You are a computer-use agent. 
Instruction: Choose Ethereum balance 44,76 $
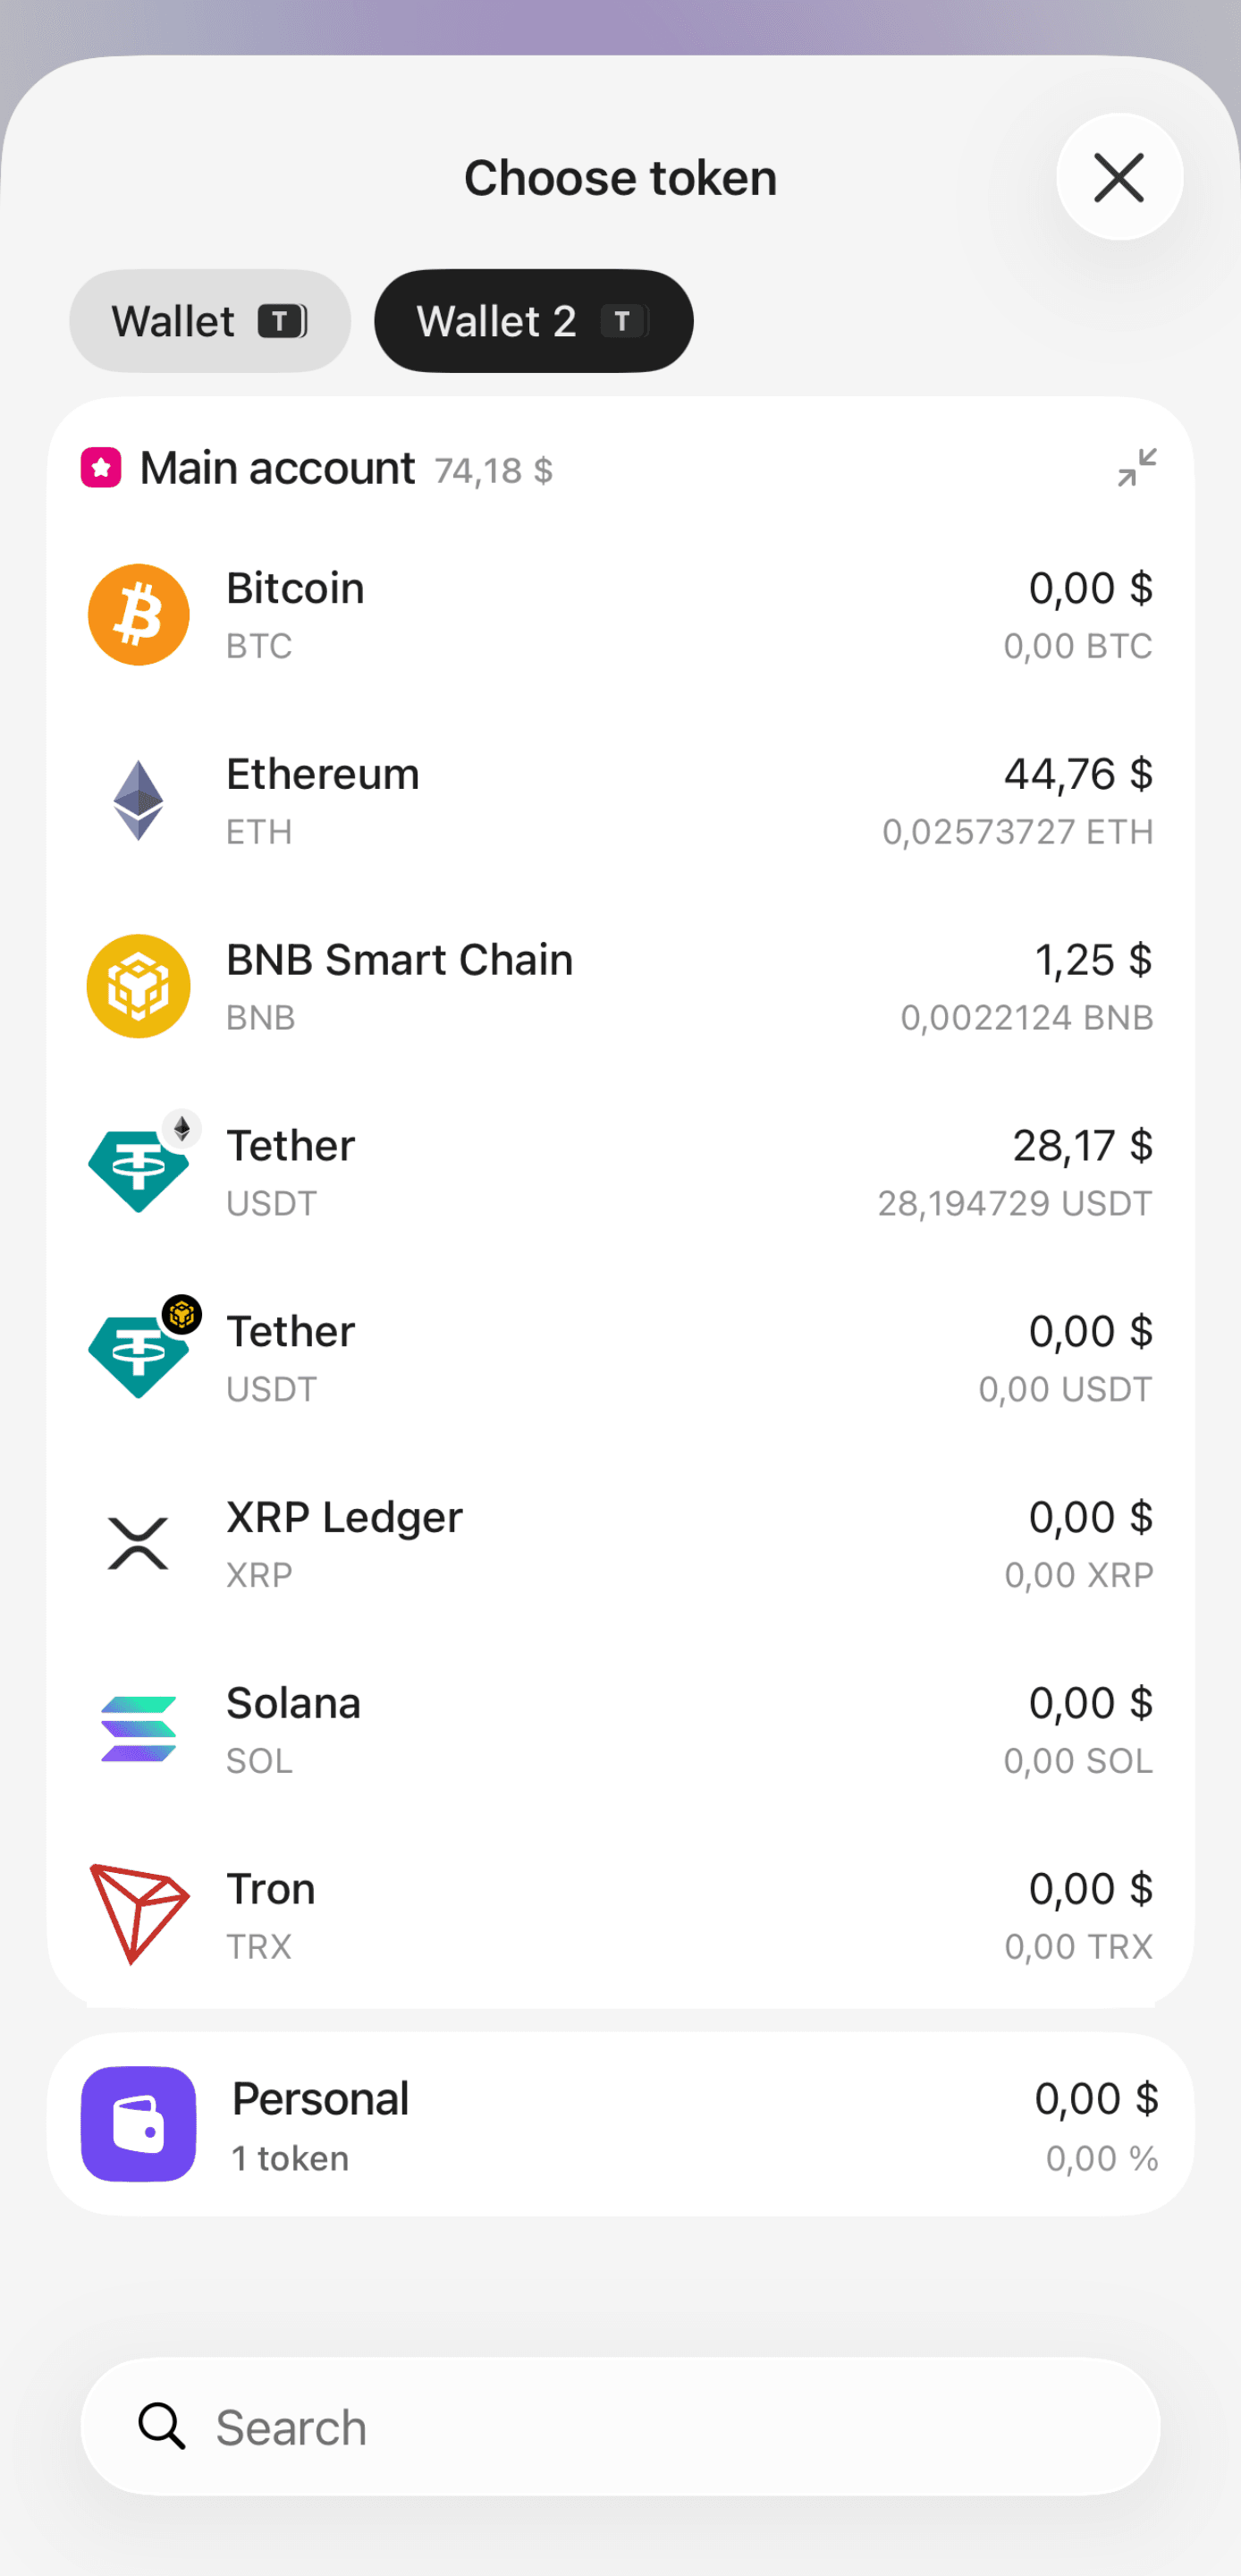tap(1078, 774)
